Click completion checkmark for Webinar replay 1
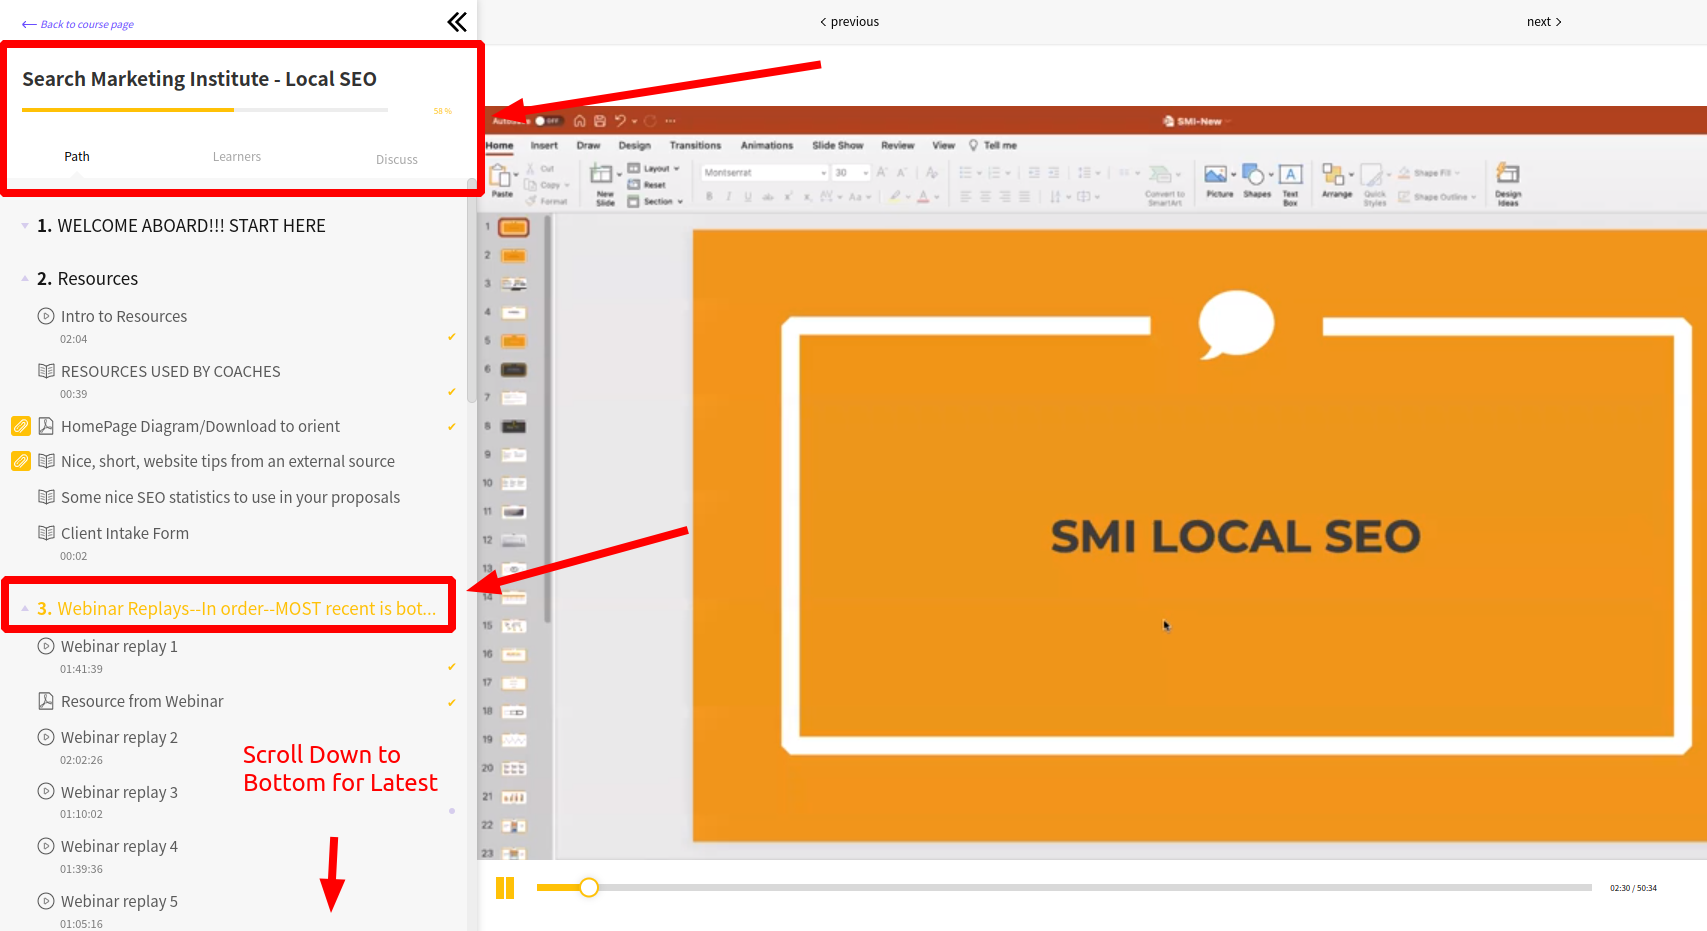This screenshot has height=931, width=1707. 452,667
